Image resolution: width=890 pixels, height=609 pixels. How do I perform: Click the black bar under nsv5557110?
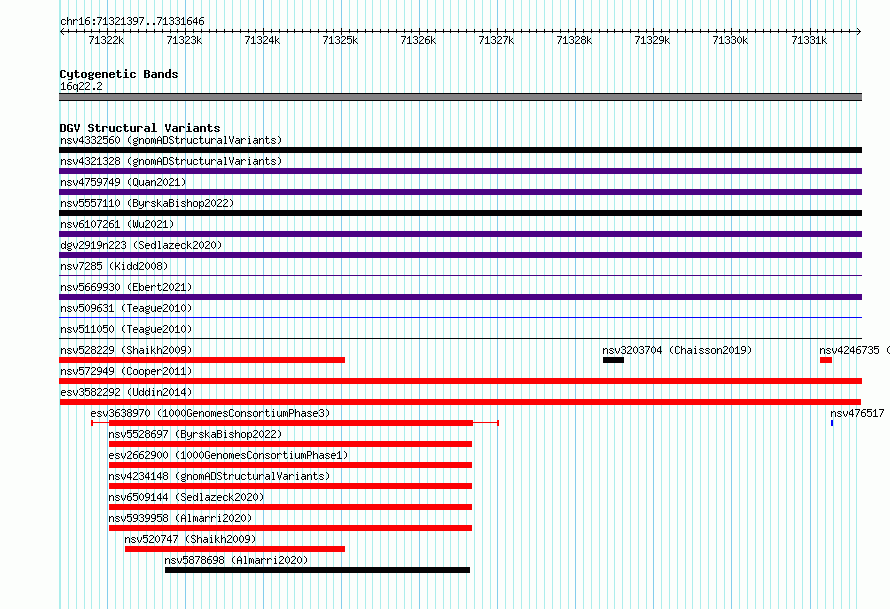[460, 213]
